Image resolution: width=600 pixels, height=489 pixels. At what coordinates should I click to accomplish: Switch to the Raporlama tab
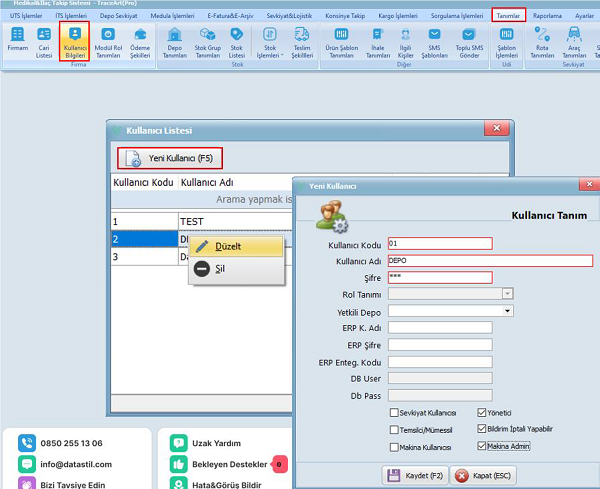(547, 16)
